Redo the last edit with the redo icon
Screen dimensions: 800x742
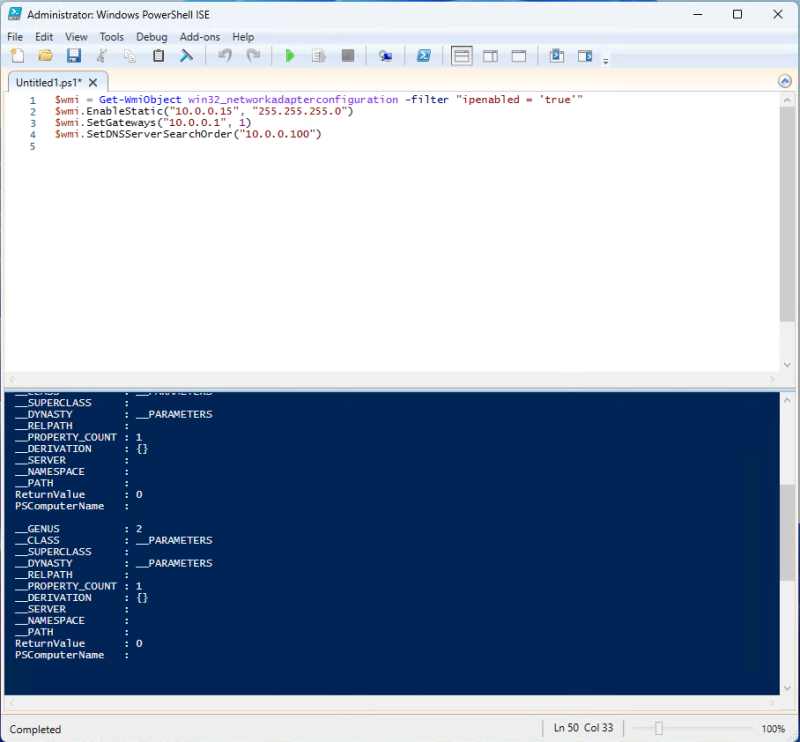[252, 55]
